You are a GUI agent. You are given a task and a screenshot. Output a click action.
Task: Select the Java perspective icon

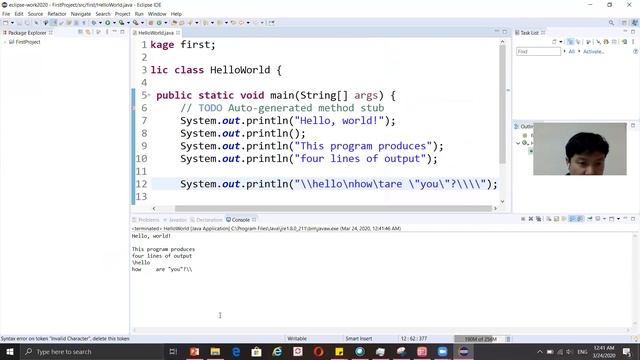point(635,23)
